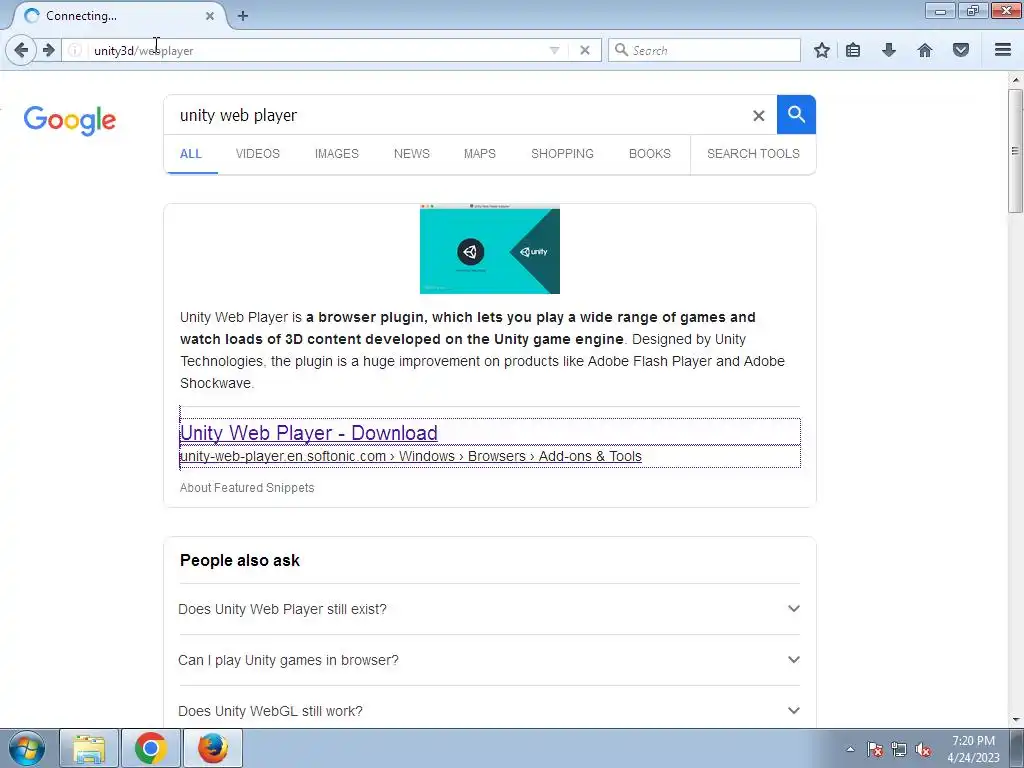Open SEARCH TOOLS options
The height and width of the screenshot is (768, 1024).
click(x=753, y=154)
